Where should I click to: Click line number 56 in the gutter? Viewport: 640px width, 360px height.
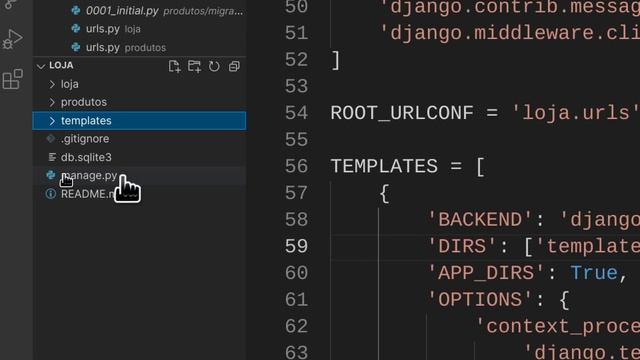pos(296,166)
